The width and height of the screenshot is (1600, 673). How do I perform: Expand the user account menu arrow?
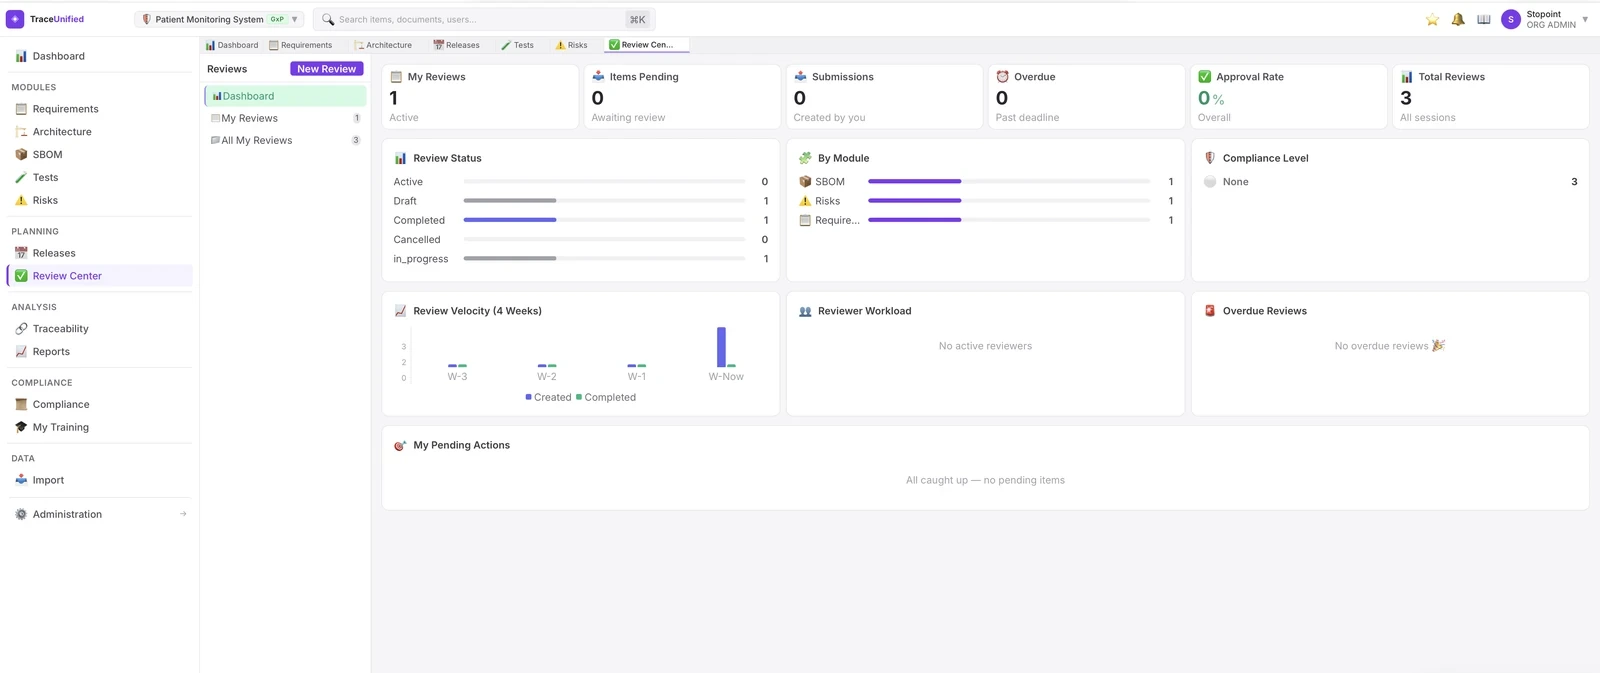pyautogui.click(x=1585, y=19)
